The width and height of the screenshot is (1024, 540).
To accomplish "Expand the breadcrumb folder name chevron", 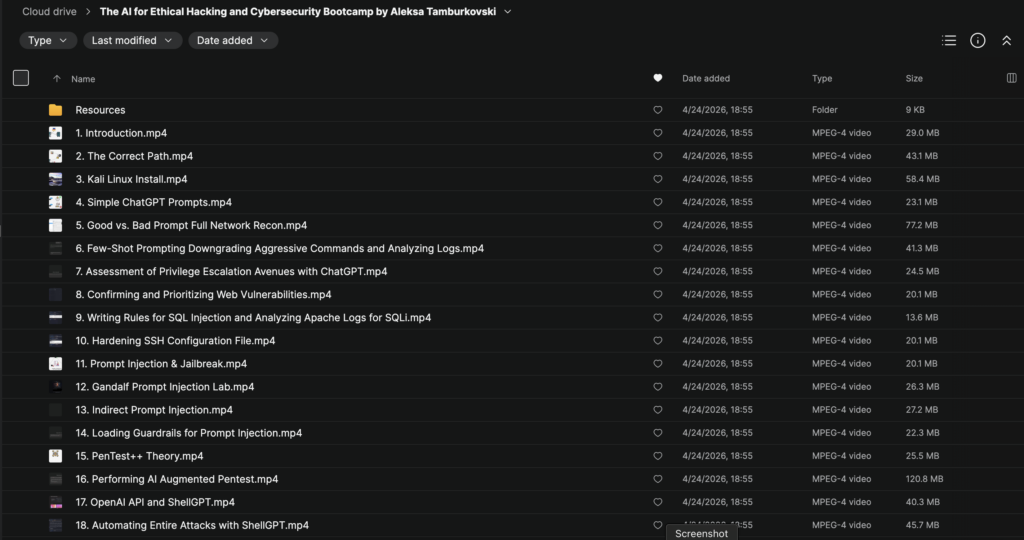I will pos(507,12).
